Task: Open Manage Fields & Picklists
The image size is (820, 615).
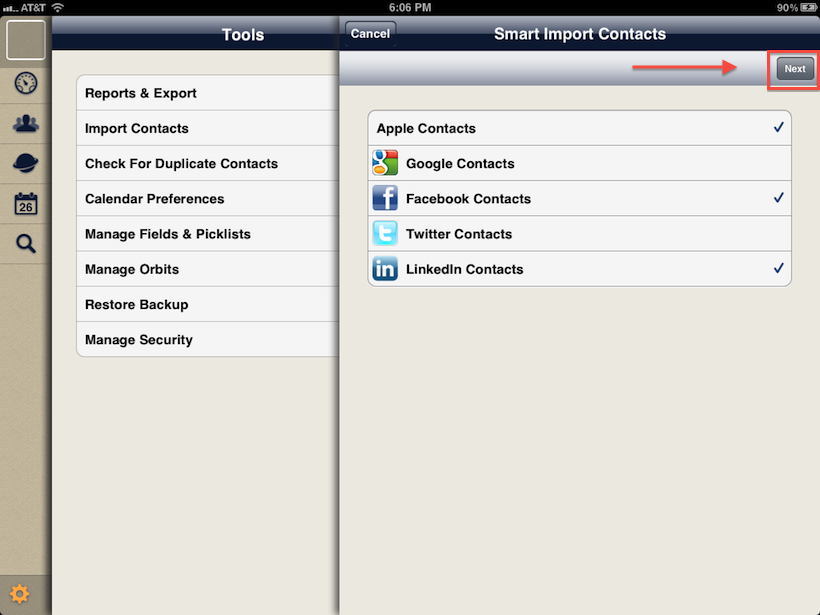Action: click(168, 234)
